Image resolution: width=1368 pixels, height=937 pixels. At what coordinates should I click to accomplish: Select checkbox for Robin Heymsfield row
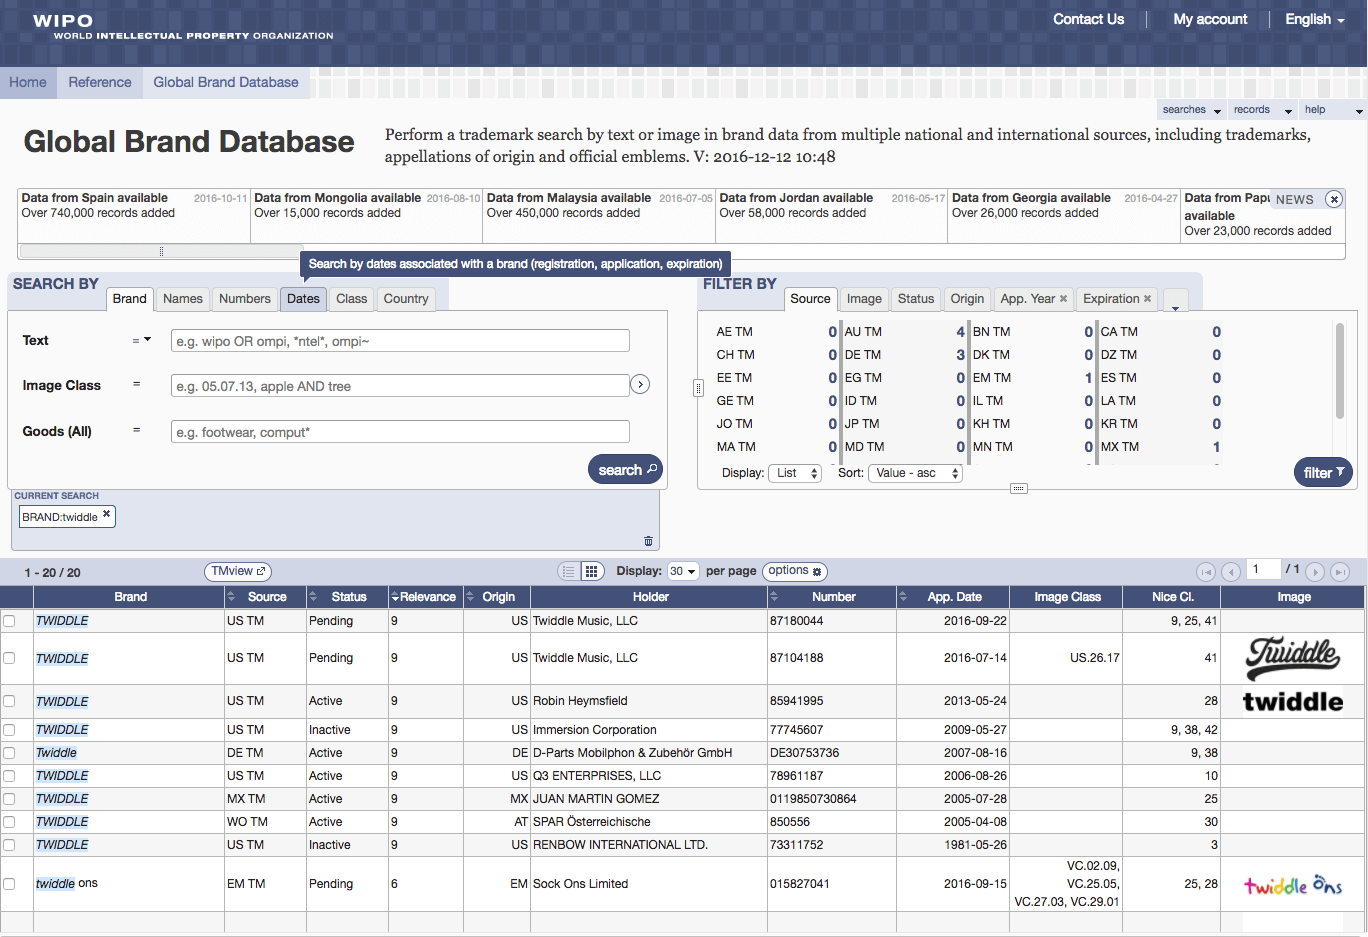tap(9, 701)
